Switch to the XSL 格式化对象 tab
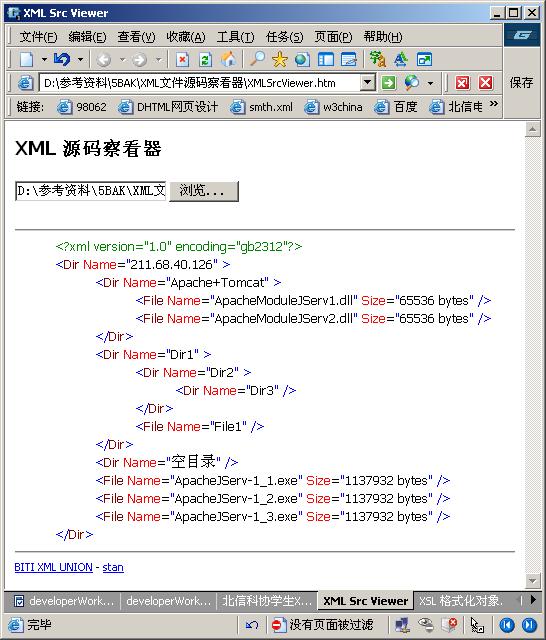The width and height of the screenshot is (546, 640). point(461,601)
